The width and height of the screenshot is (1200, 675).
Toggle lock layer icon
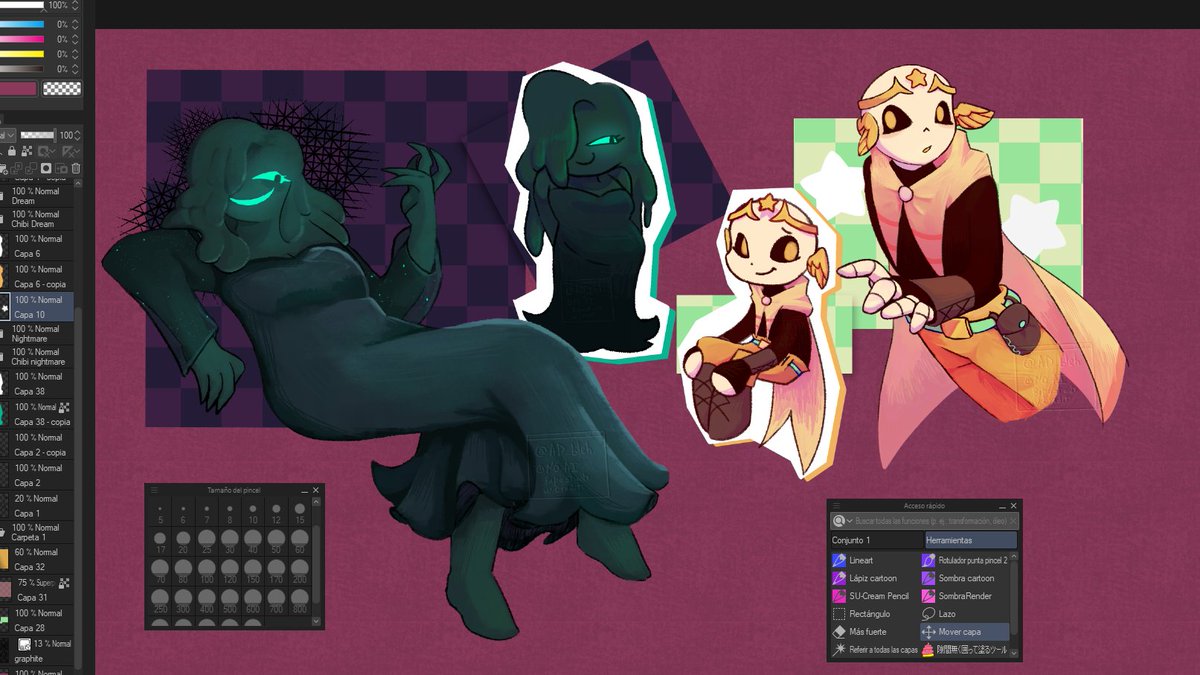[x=12, y=151]
